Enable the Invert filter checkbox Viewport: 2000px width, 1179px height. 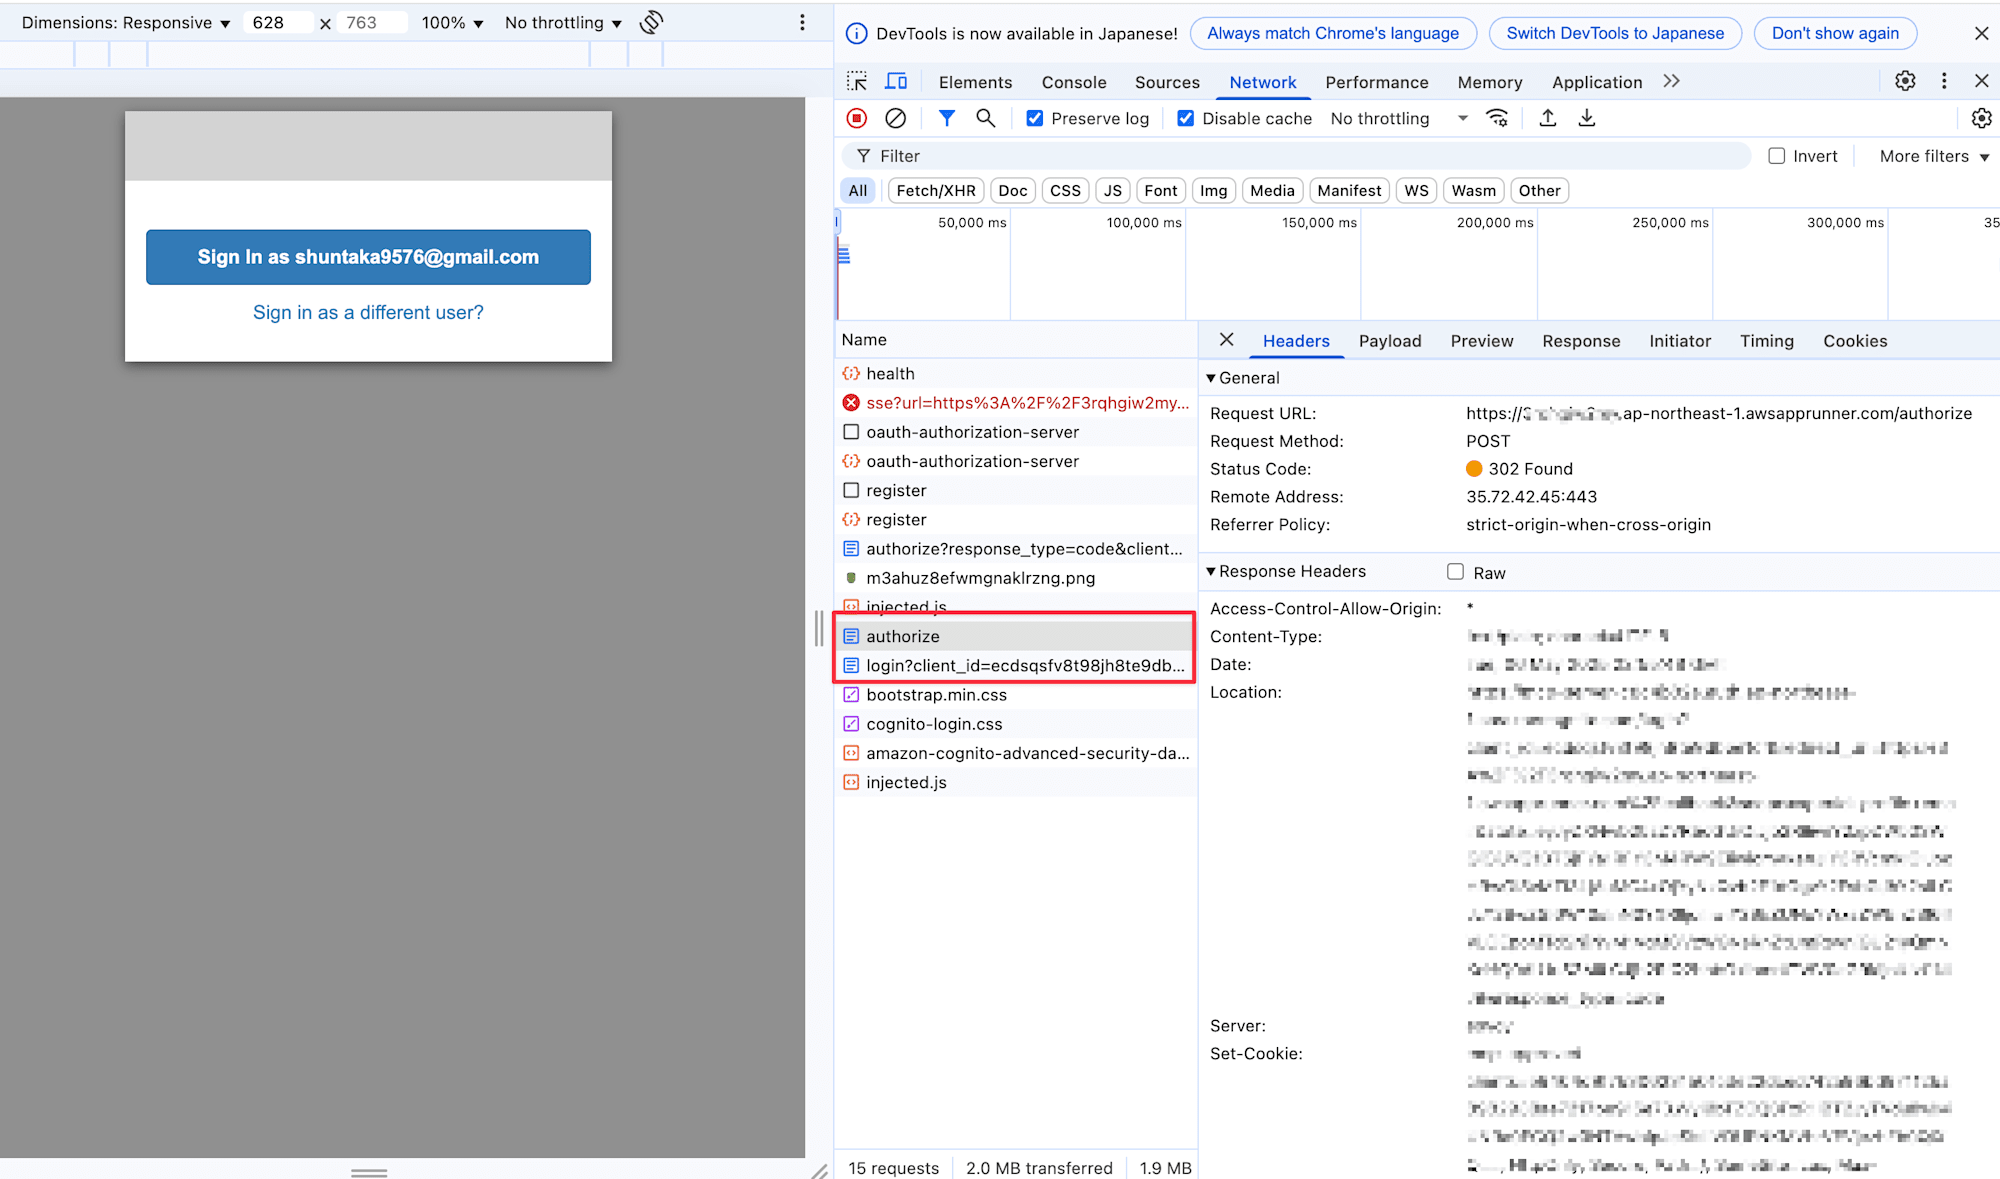(x=1777, y=156)
